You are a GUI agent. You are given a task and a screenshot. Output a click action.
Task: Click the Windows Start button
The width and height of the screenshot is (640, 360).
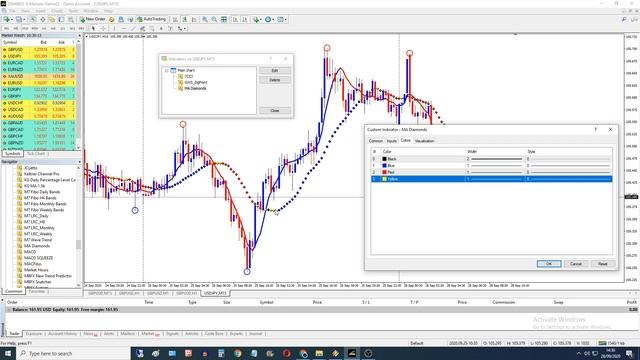click(x=7, y=353)
